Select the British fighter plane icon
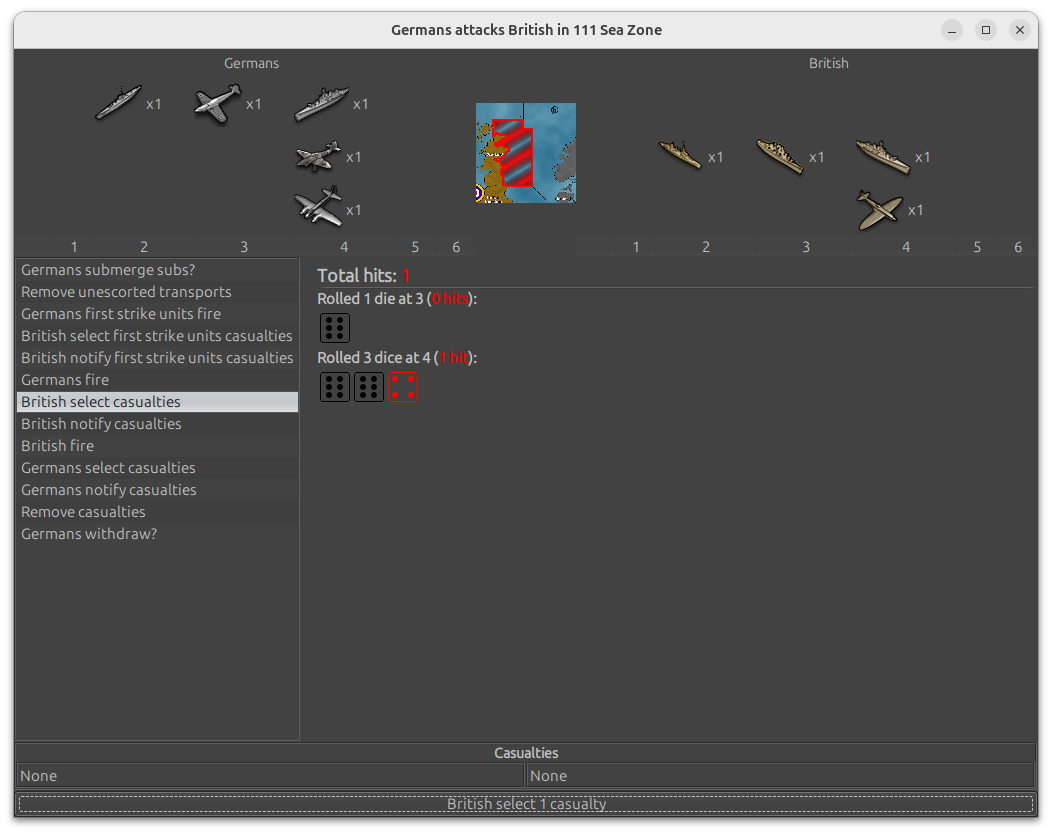The image size is (1052, 834). pos(880,209)
